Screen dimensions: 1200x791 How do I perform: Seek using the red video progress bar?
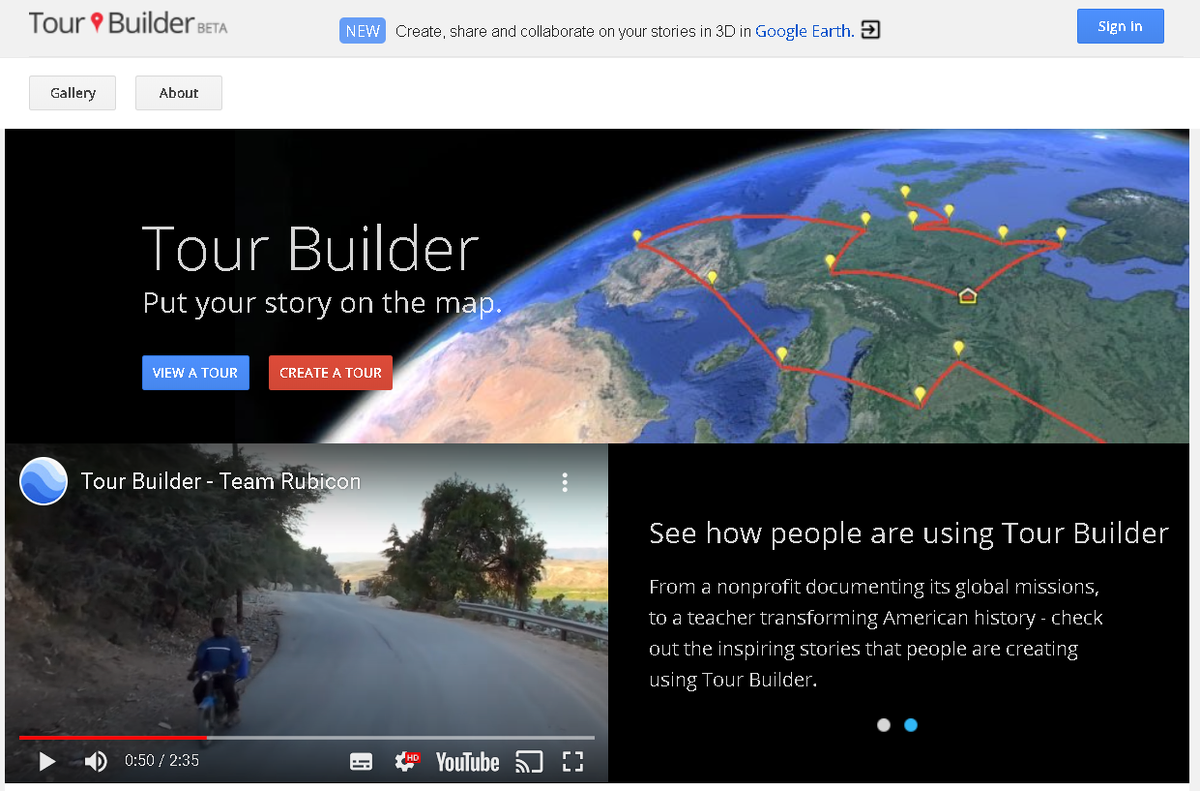(x=306, y=737)
